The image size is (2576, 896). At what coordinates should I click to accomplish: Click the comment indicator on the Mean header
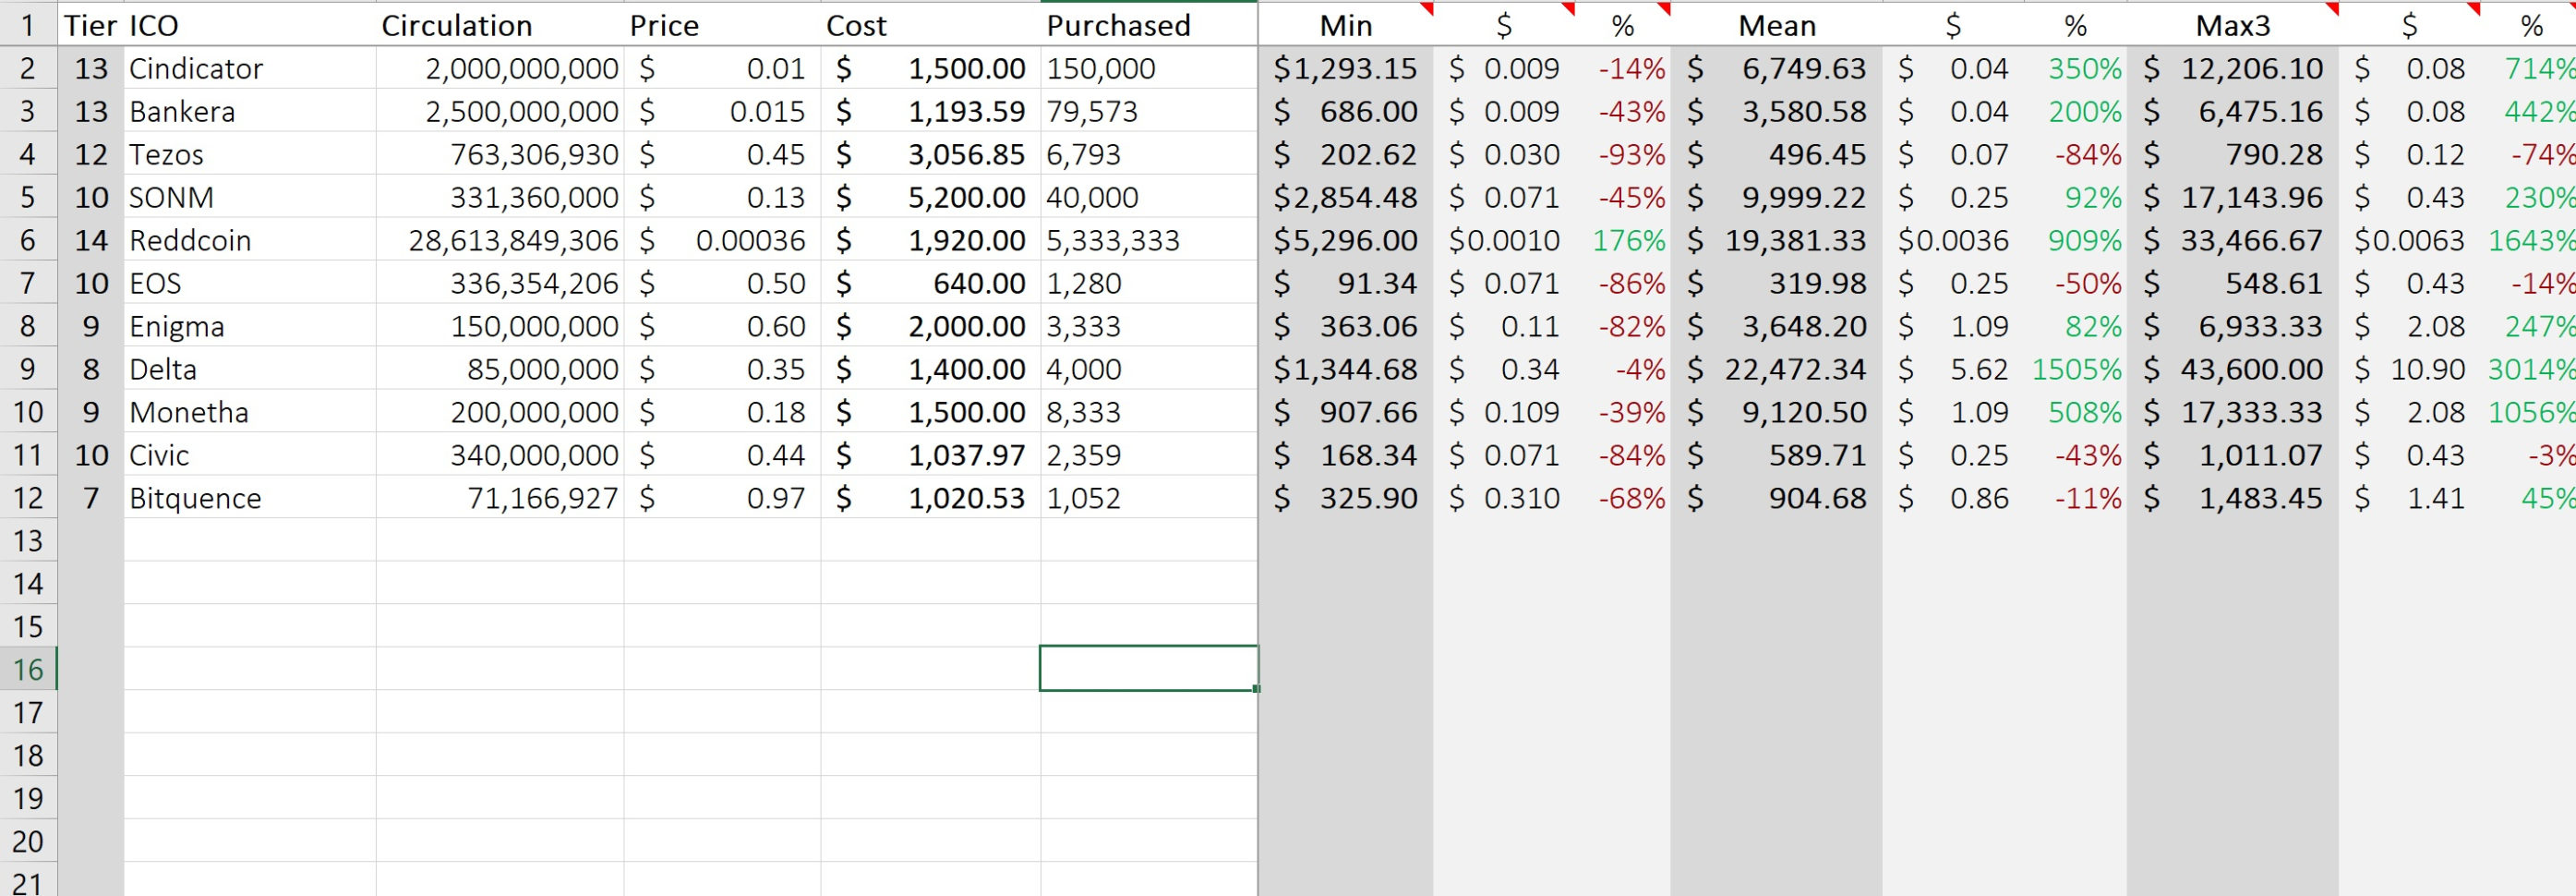1876,10
